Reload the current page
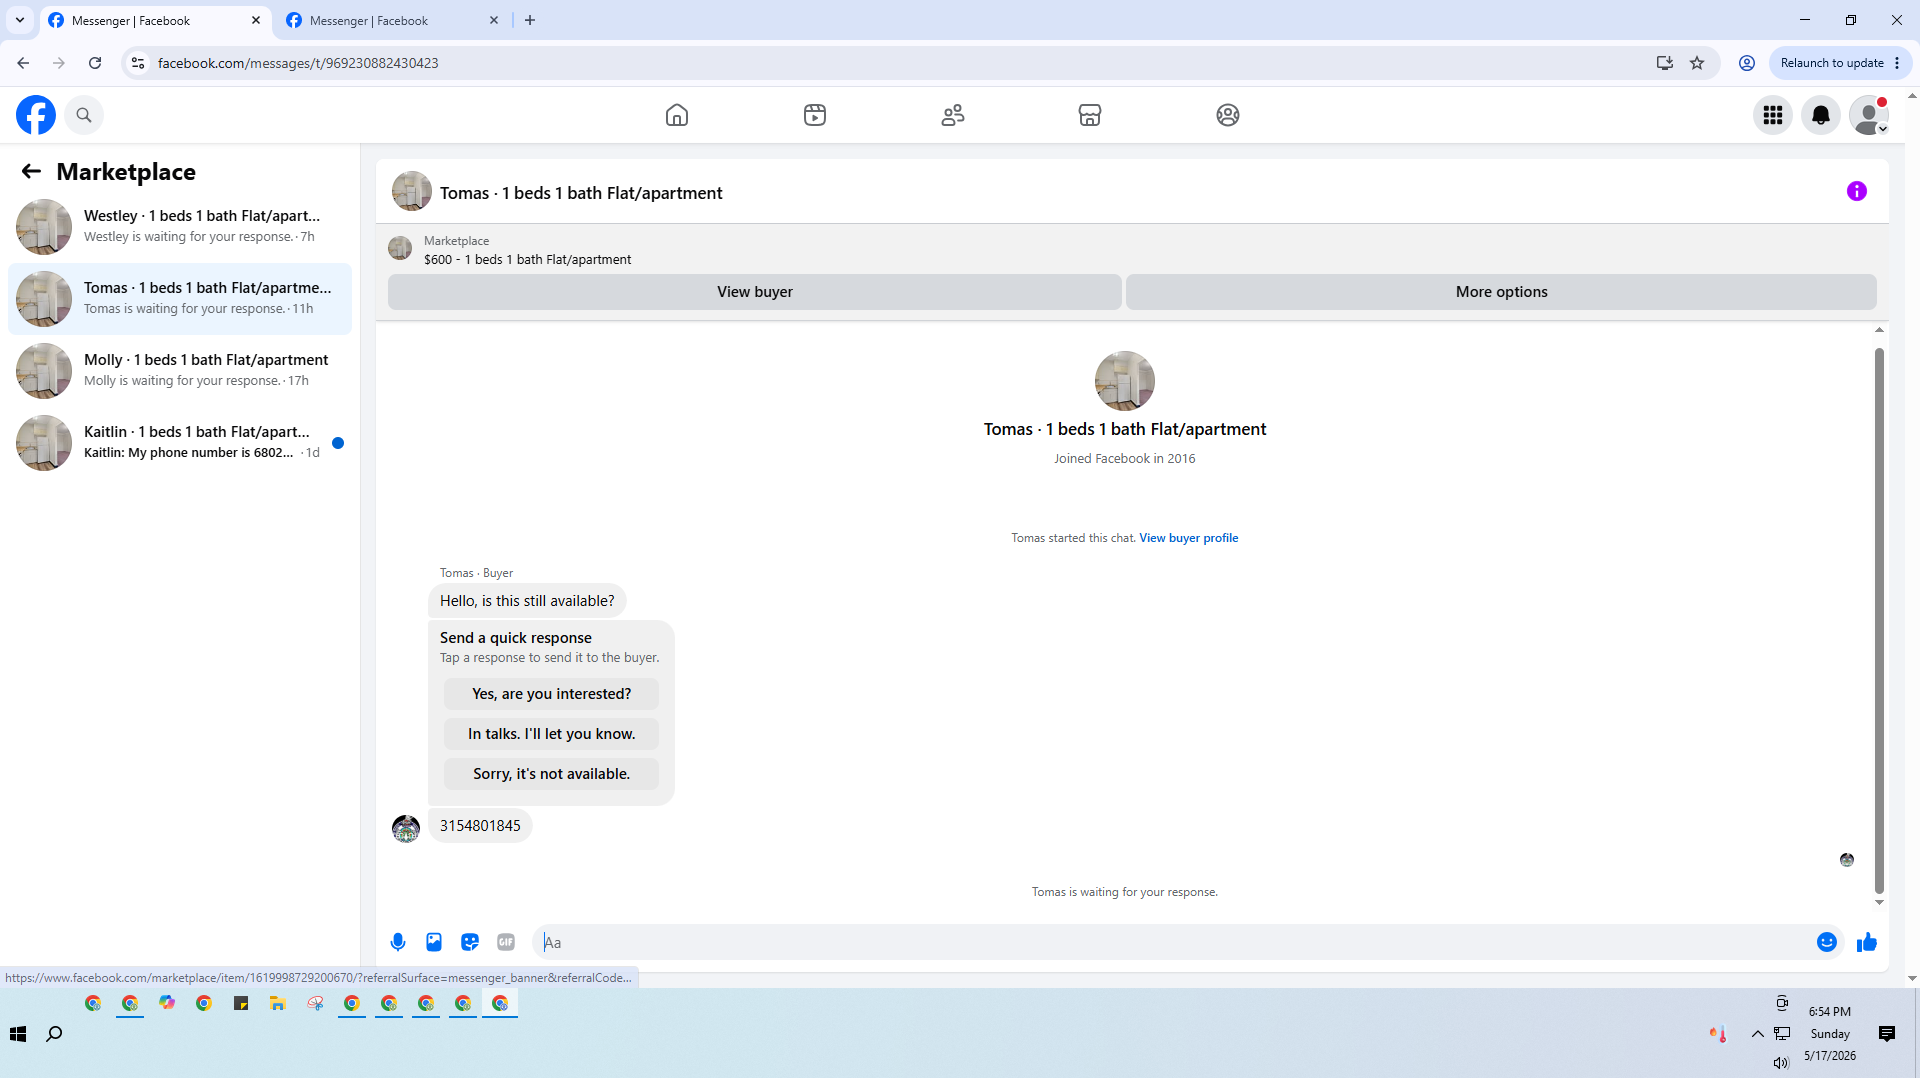The width and height of the screenshot is (1920, 1078). pos(95,63)
